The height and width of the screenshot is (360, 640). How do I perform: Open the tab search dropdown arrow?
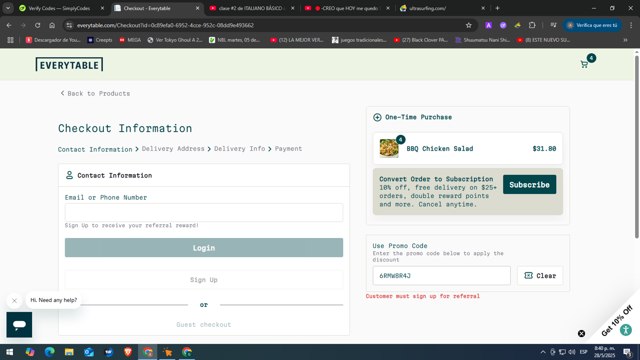tap(8, 8)
